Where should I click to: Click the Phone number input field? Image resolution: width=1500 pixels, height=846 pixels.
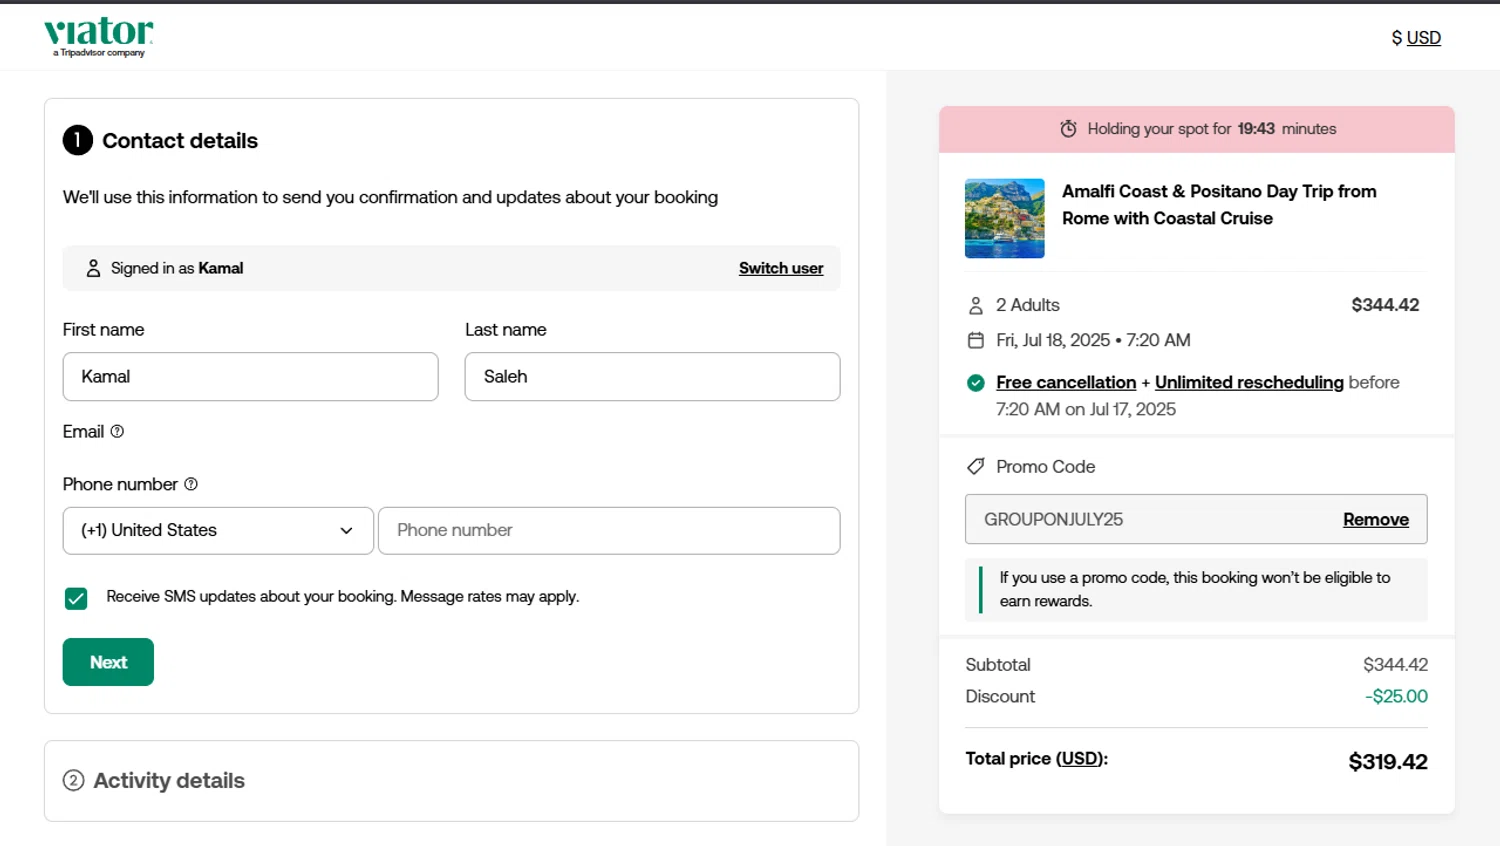[x=609, y=530]
